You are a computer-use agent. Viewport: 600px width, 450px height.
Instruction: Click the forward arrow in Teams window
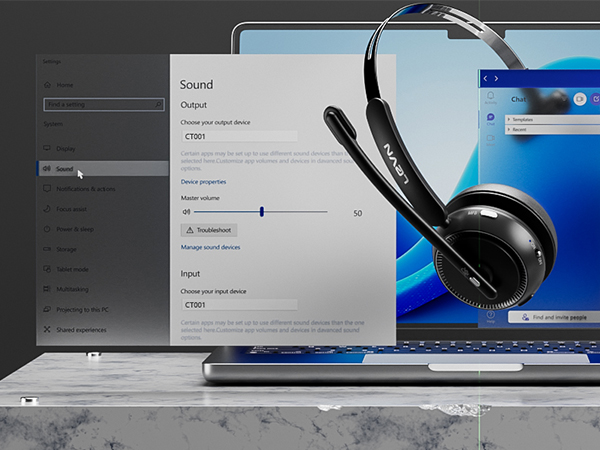(x=497, y=78)
